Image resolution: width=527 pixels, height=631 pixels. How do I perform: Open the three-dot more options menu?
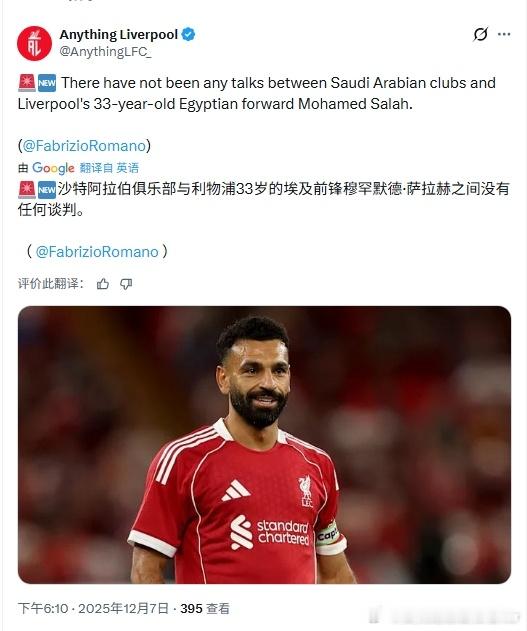(504, 35)
